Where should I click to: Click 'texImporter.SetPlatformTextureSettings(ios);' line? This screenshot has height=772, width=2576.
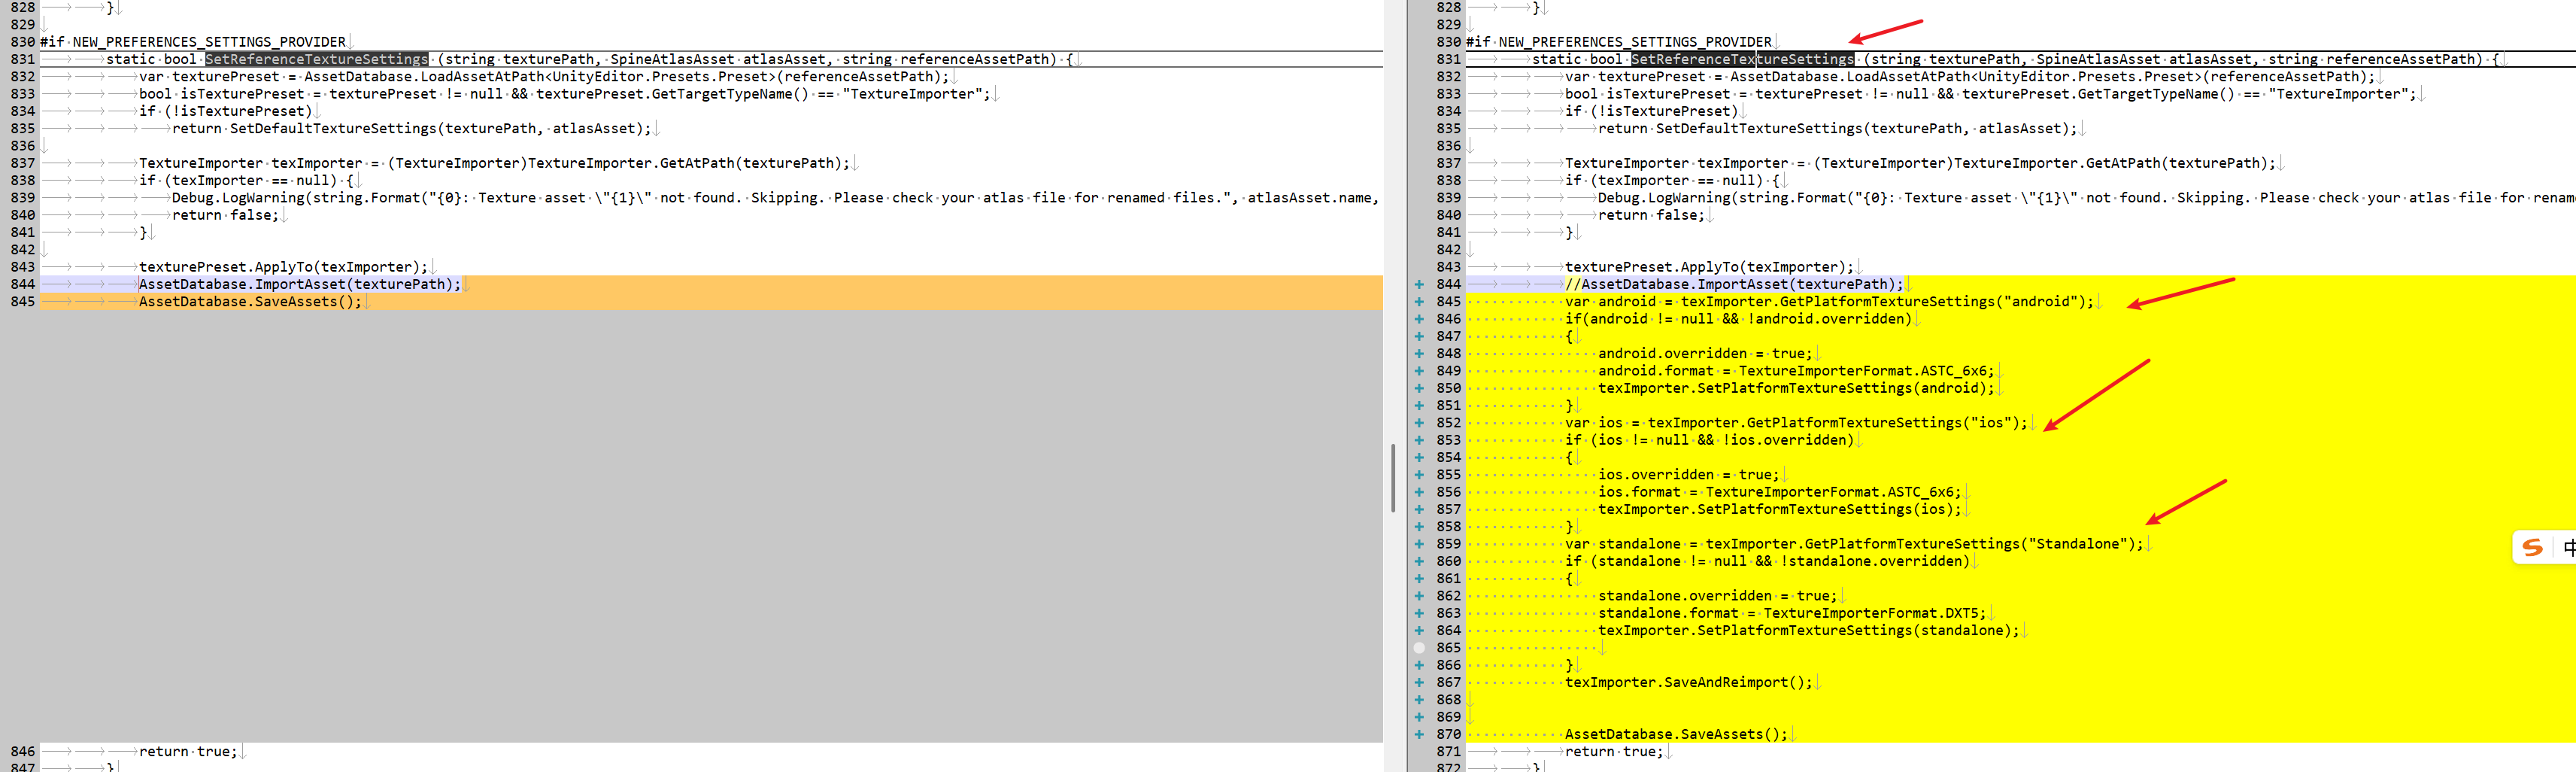[1780, 509]
